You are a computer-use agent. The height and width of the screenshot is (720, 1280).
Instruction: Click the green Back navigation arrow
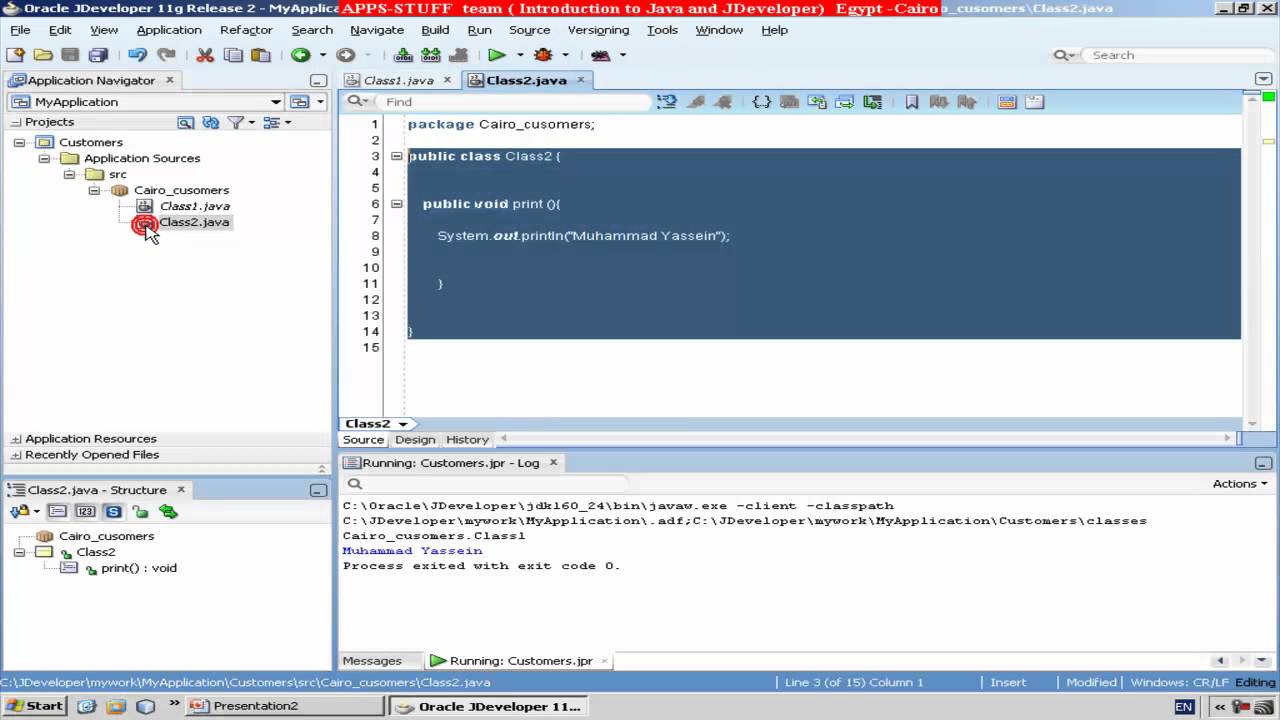tap(301, 55)
